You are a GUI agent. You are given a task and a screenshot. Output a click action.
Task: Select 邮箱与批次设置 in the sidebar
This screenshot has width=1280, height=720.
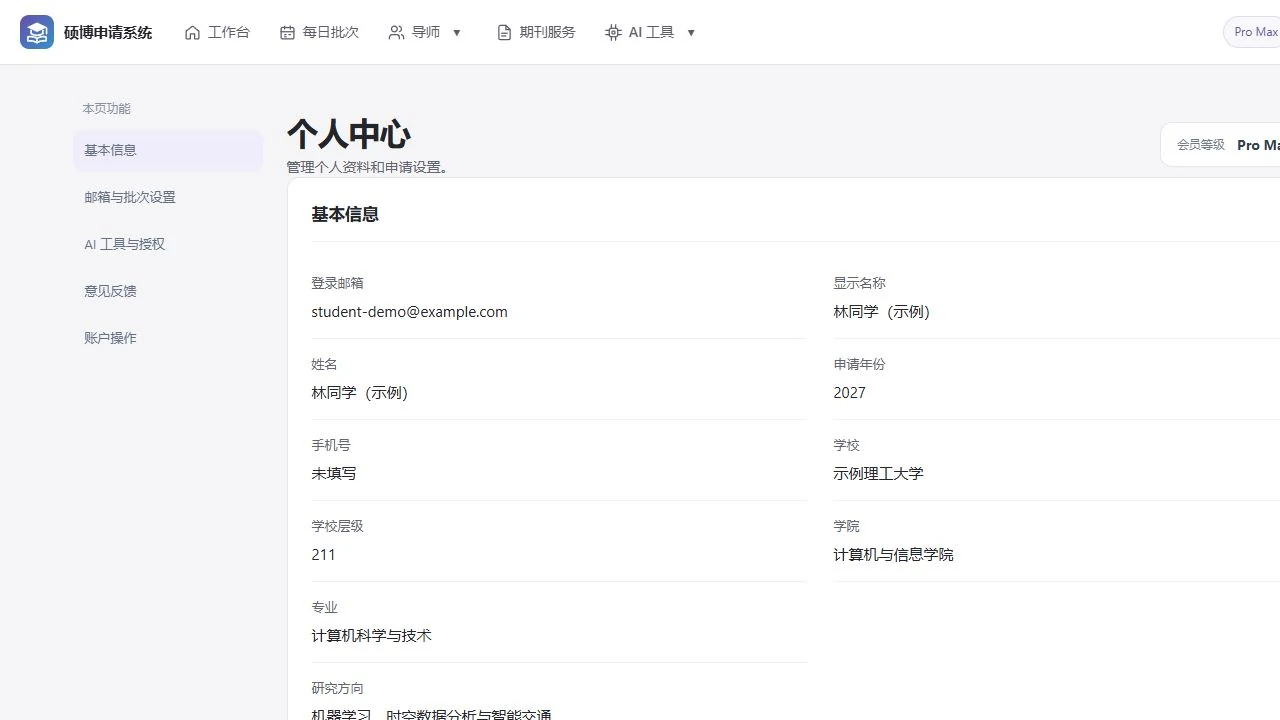click(x=168, y=197)
